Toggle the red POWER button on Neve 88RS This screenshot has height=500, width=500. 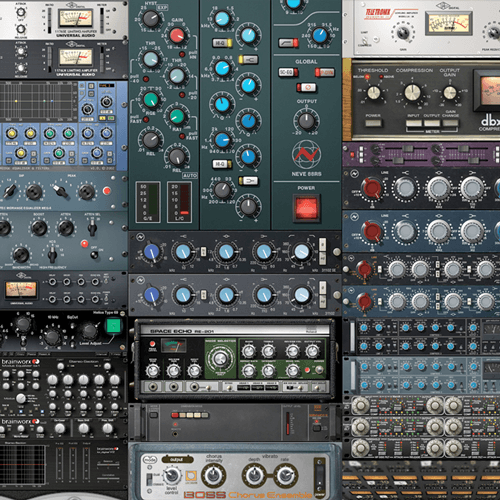click(x=306, y=208)
